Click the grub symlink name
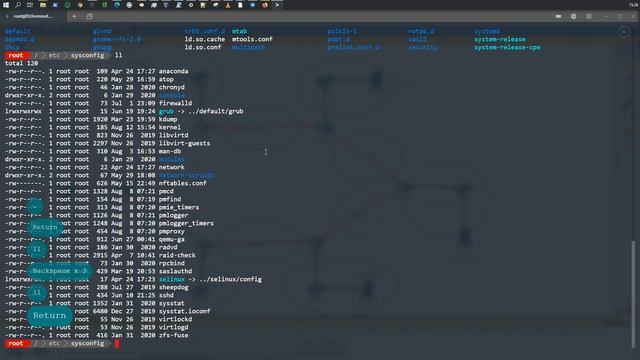The image size is (640, 360). click(166, 111)
